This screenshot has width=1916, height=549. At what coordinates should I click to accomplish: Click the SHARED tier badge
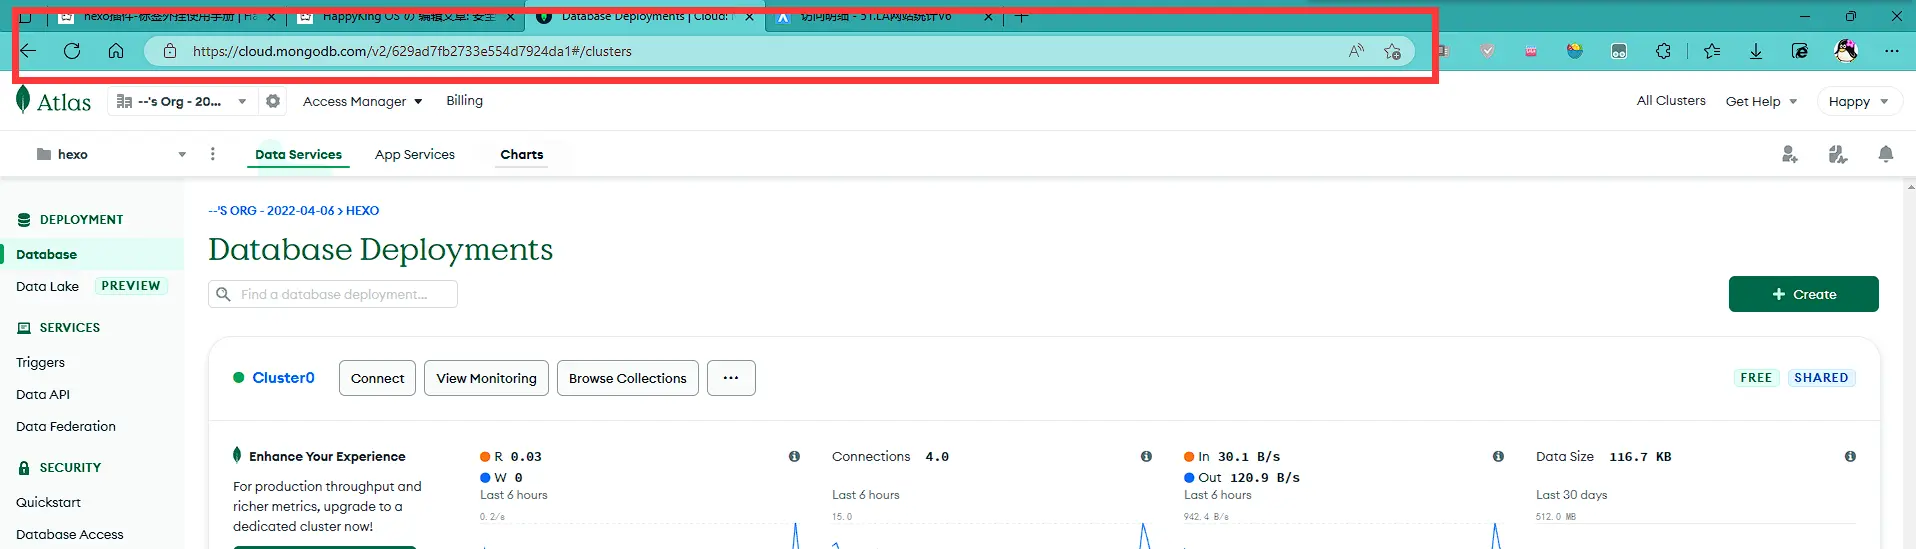(x=1821, y=378)
